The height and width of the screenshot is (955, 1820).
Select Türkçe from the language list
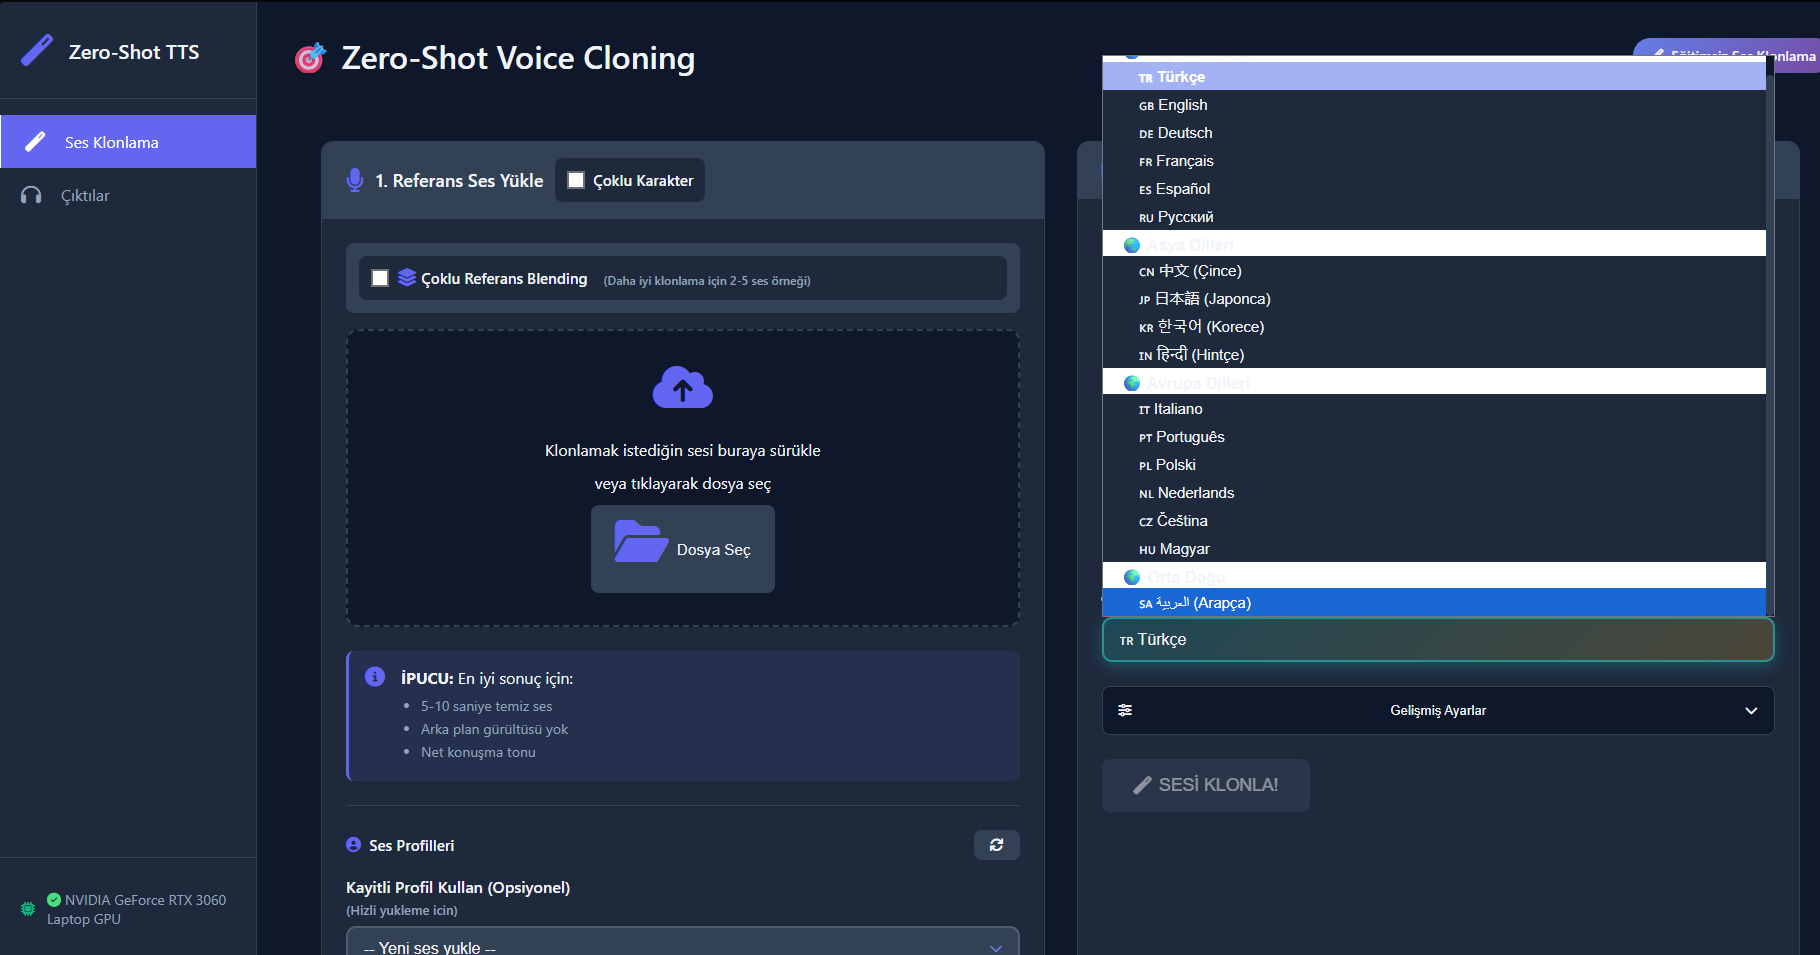(x=1434, y=77)
